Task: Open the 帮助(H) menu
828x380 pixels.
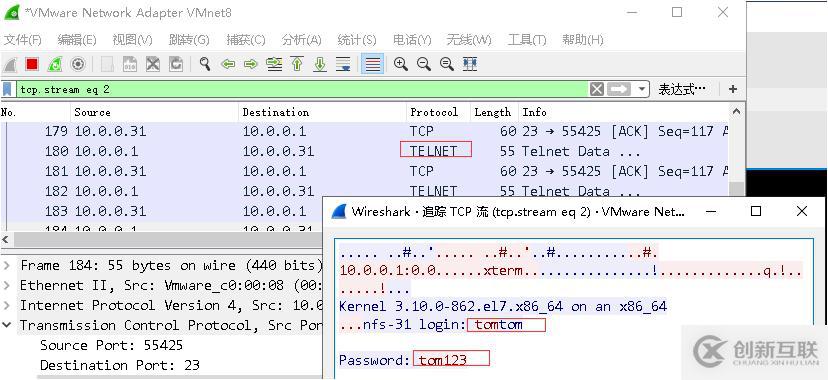Action: (x=583, y=40)
